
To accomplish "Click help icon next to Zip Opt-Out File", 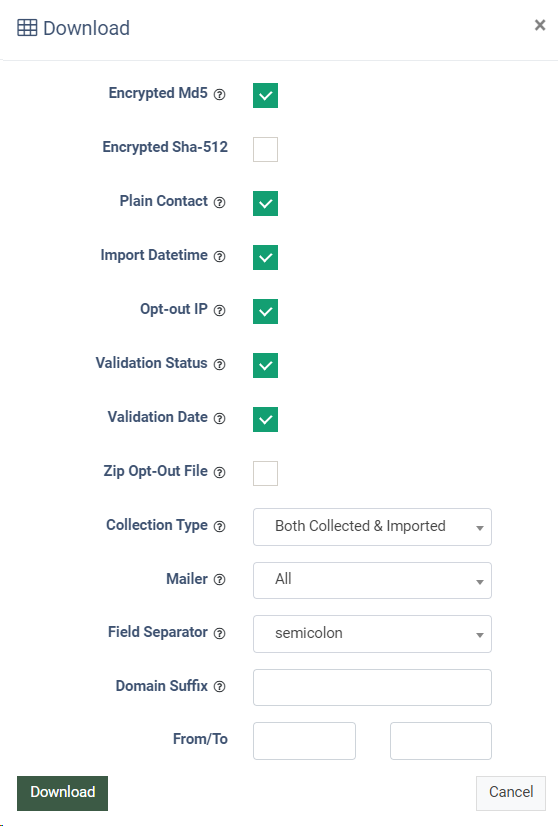I will (220, 473).
